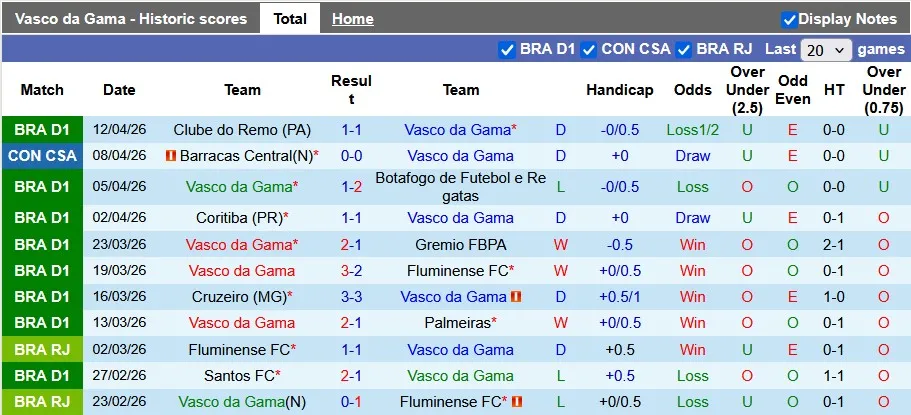Click the 3-3 result for Cruzeiro match
911x415 pixels.
click(x=351, y=297)
